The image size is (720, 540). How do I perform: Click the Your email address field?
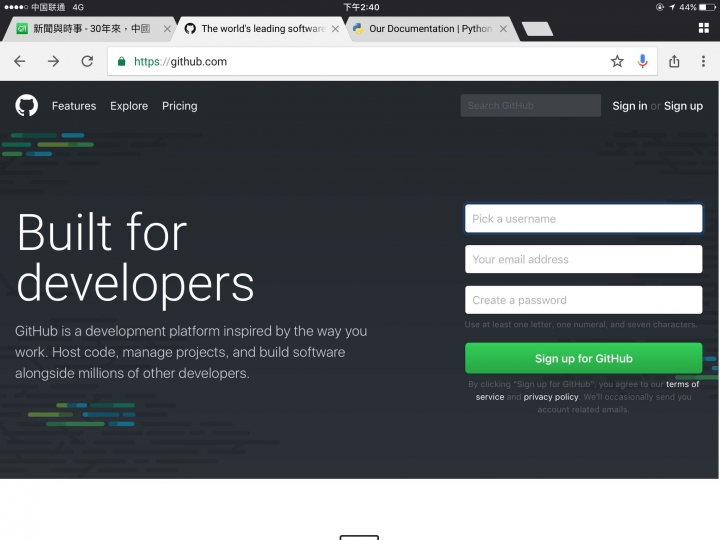point(584,259)
